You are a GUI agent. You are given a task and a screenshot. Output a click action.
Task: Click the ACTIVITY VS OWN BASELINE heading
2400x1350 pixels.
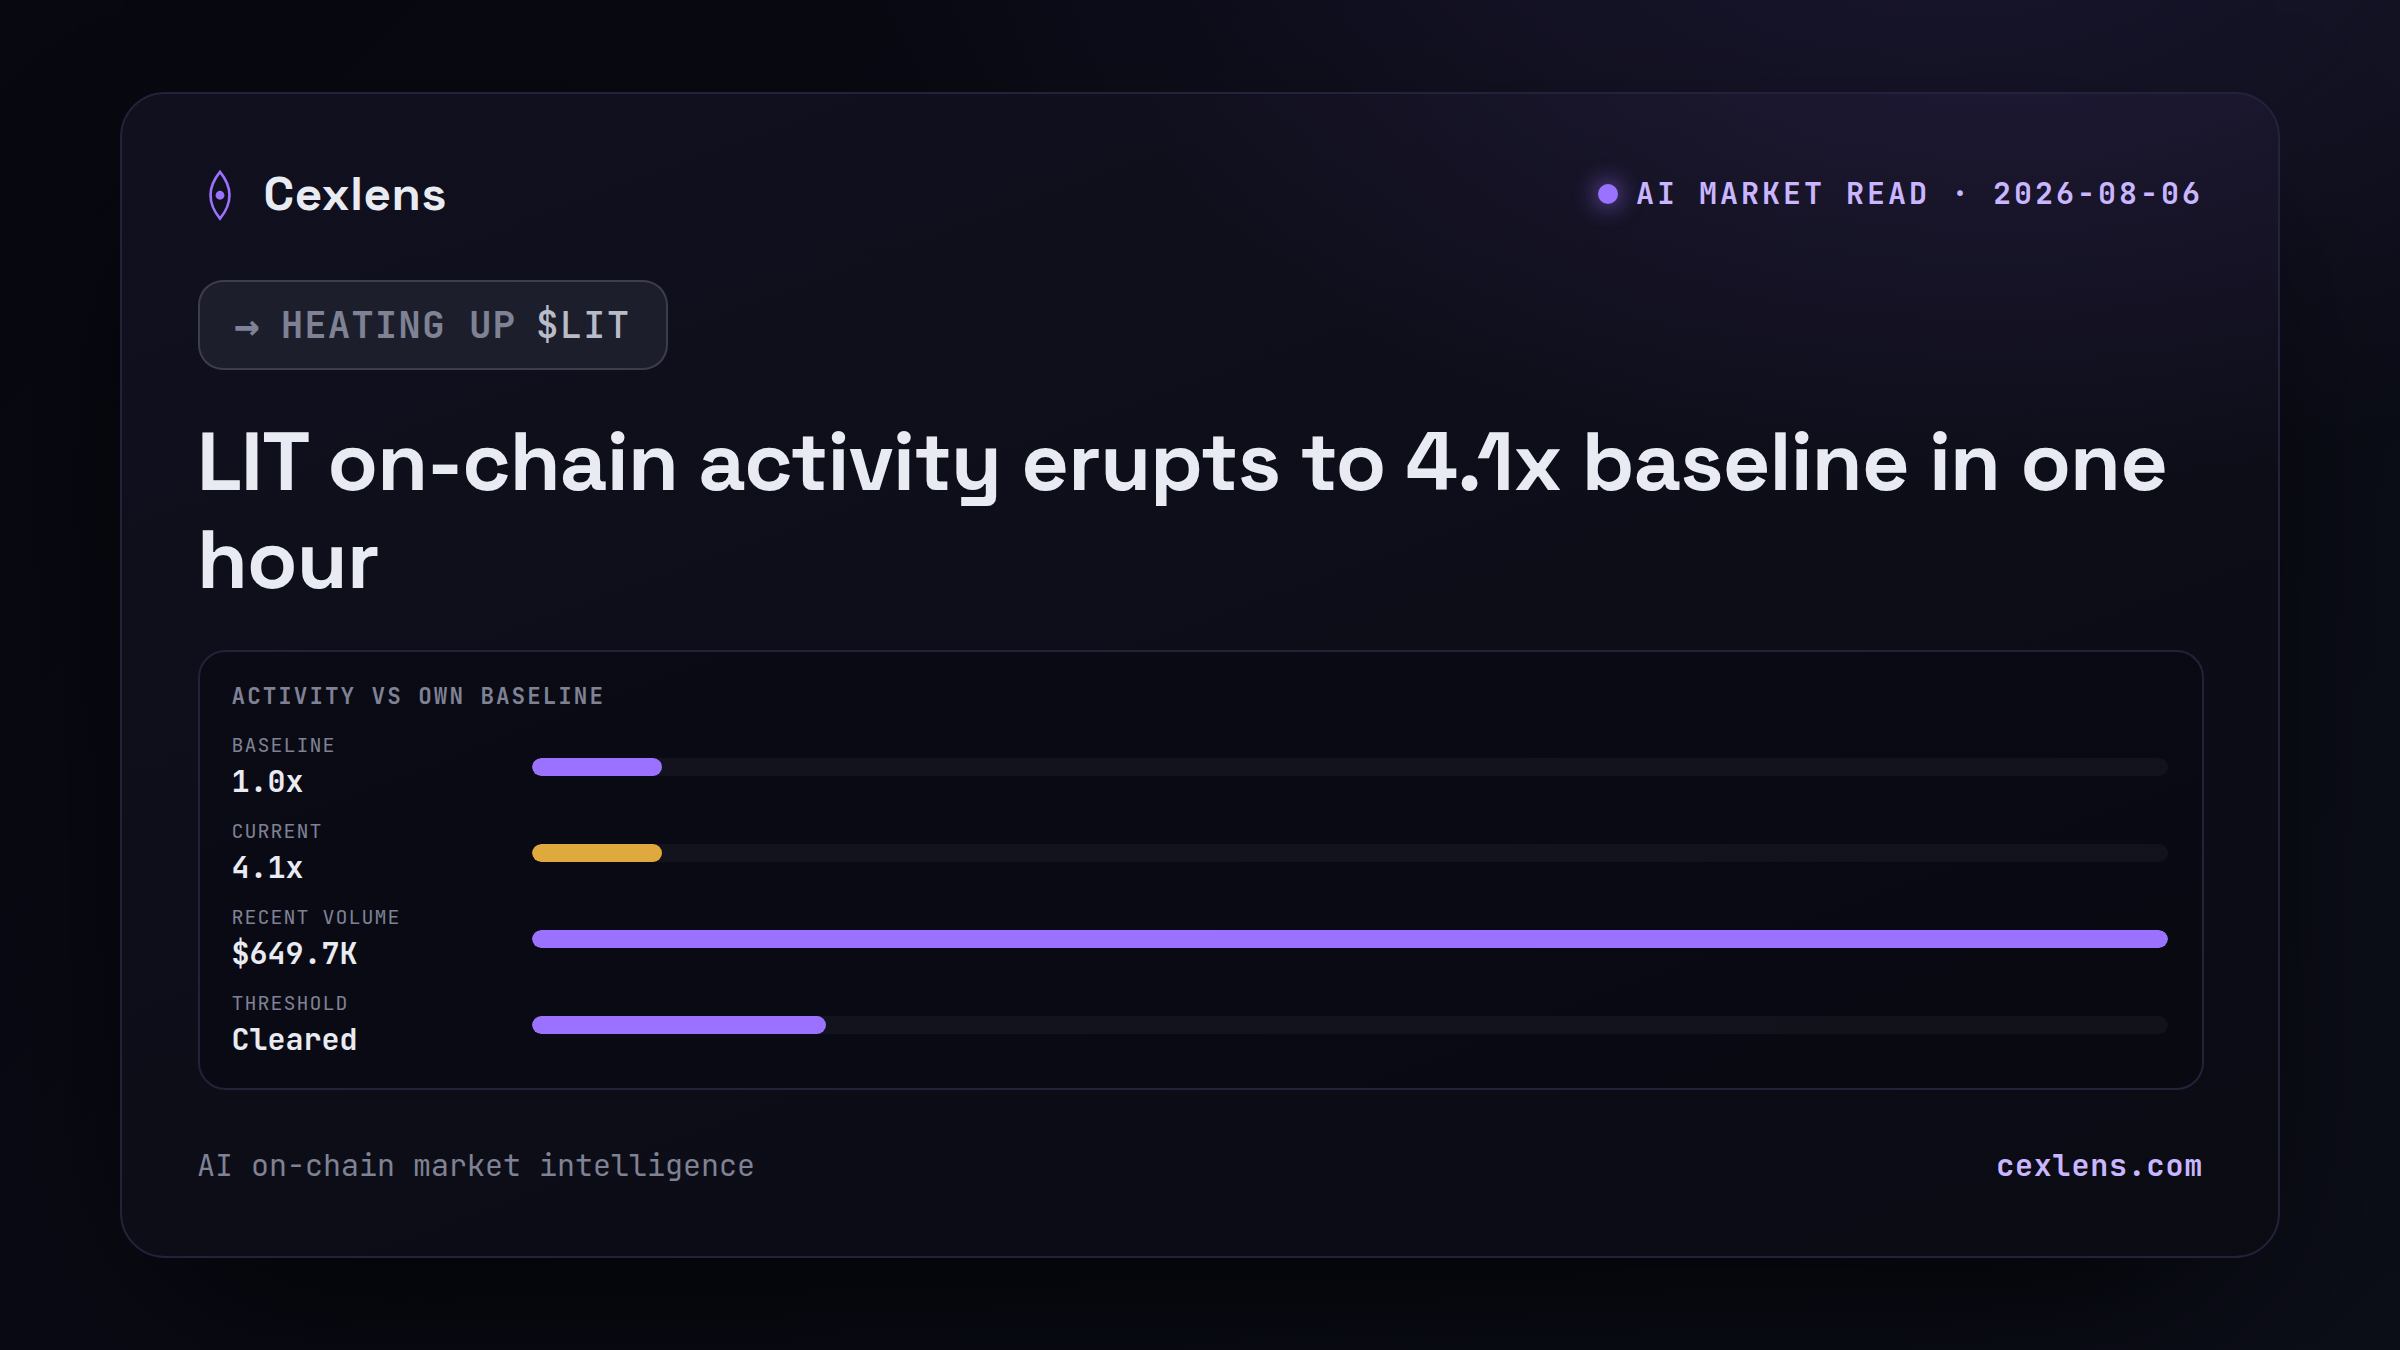coord(418,696)
